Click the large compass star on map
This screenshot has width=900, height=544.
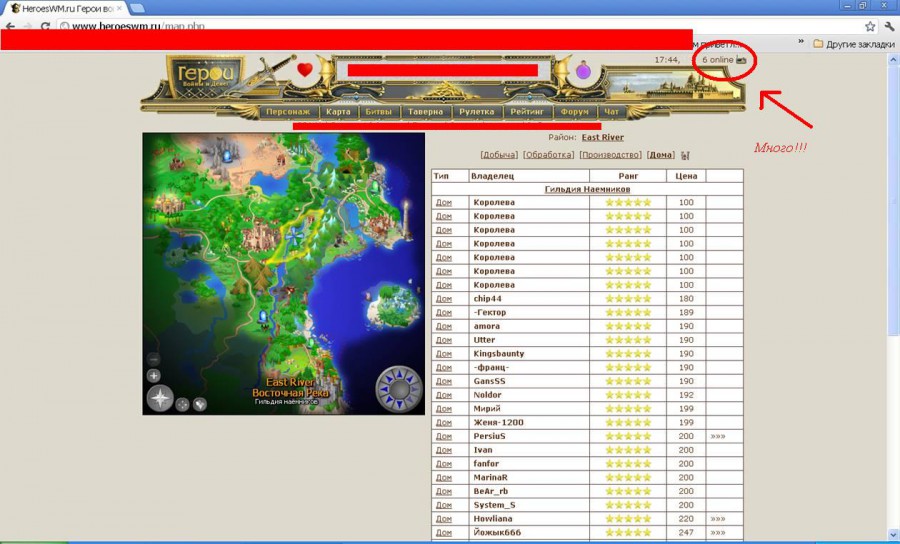tap(160, 399)
